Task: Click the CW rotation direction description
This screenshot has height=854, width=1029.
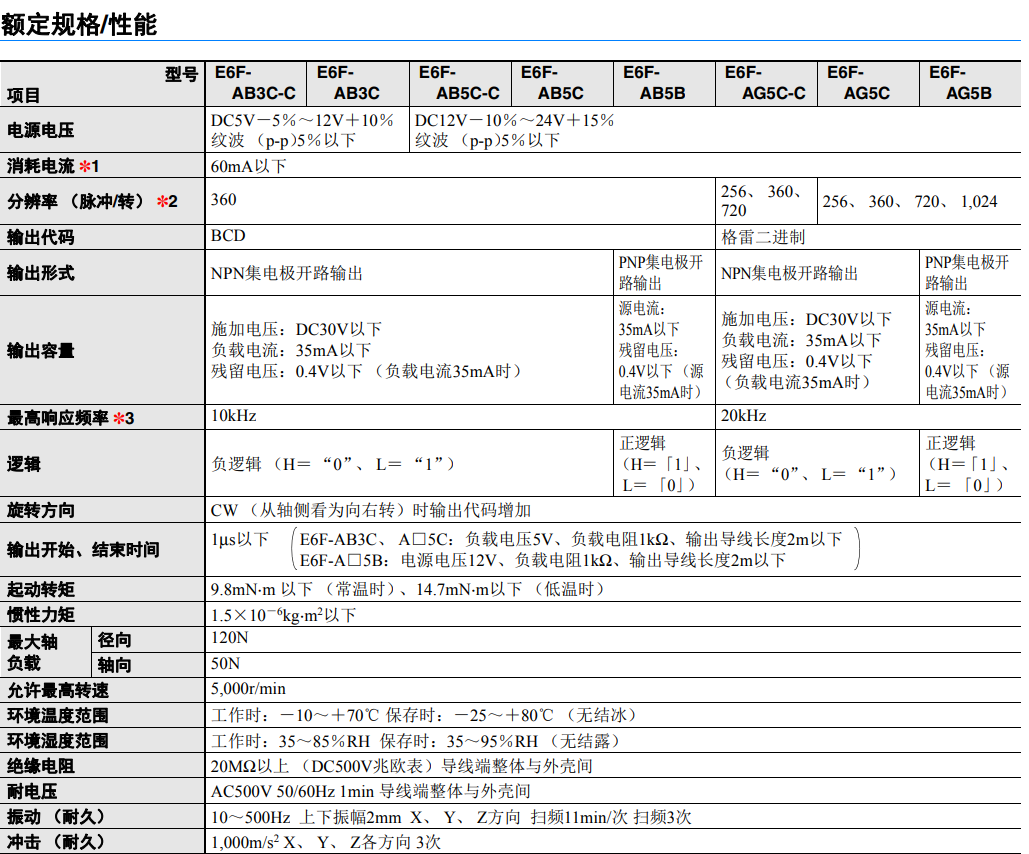Action: 371,510
